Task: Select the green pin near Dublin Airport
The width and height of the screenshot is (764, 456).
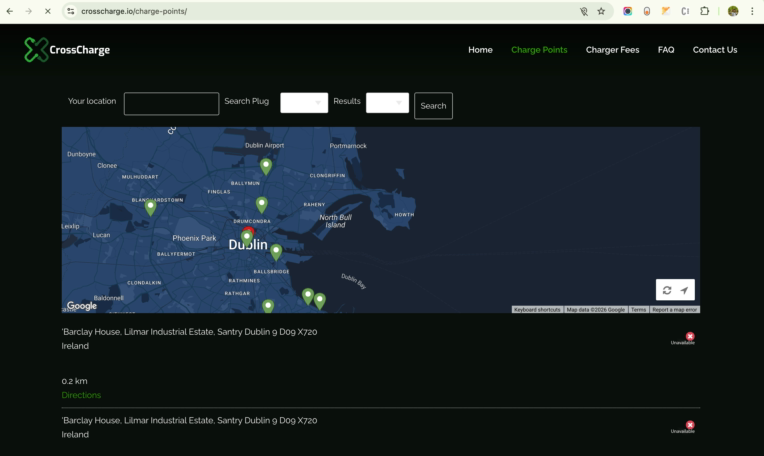Action: [x=266, y=166]
